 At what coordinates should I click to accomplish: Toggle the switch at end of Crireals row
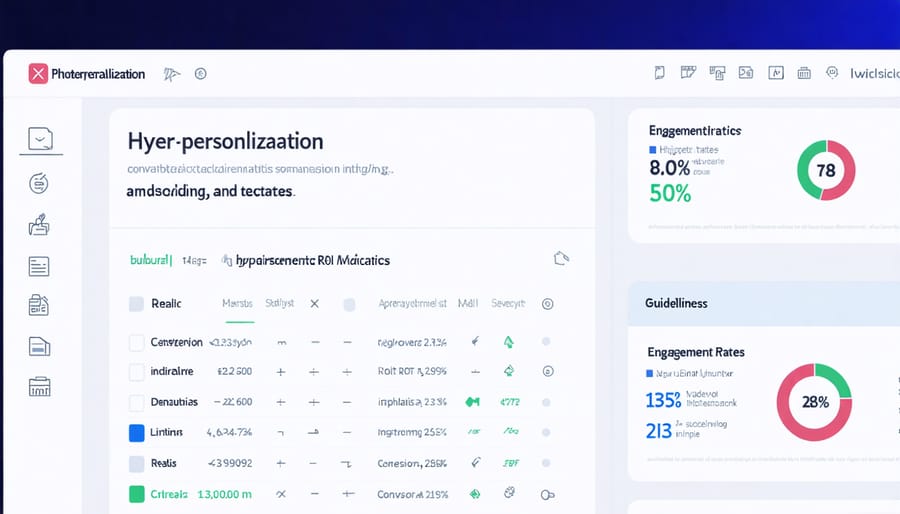click(548, 494)
